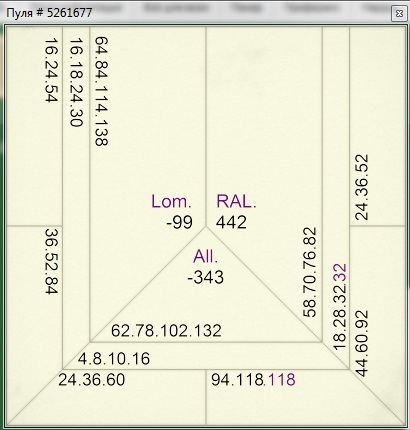This screenshot has width=410, height=430.
Task: Select All. score -343
Action: 205,277
